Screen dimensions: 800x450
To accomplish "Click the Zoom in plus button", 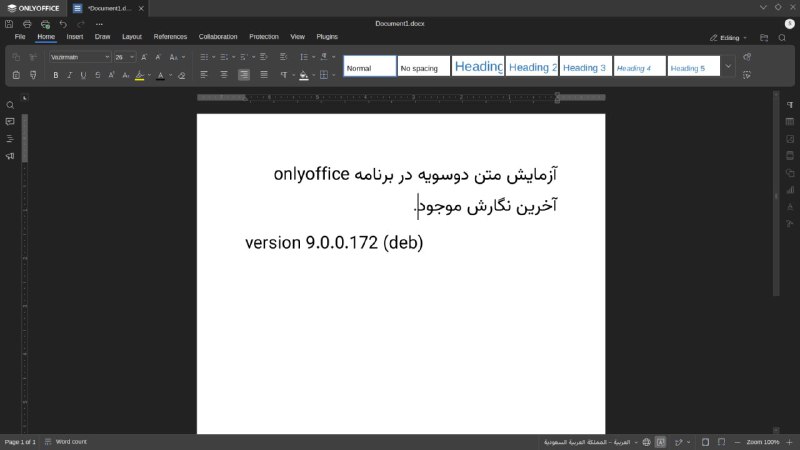I will (789, 442).
